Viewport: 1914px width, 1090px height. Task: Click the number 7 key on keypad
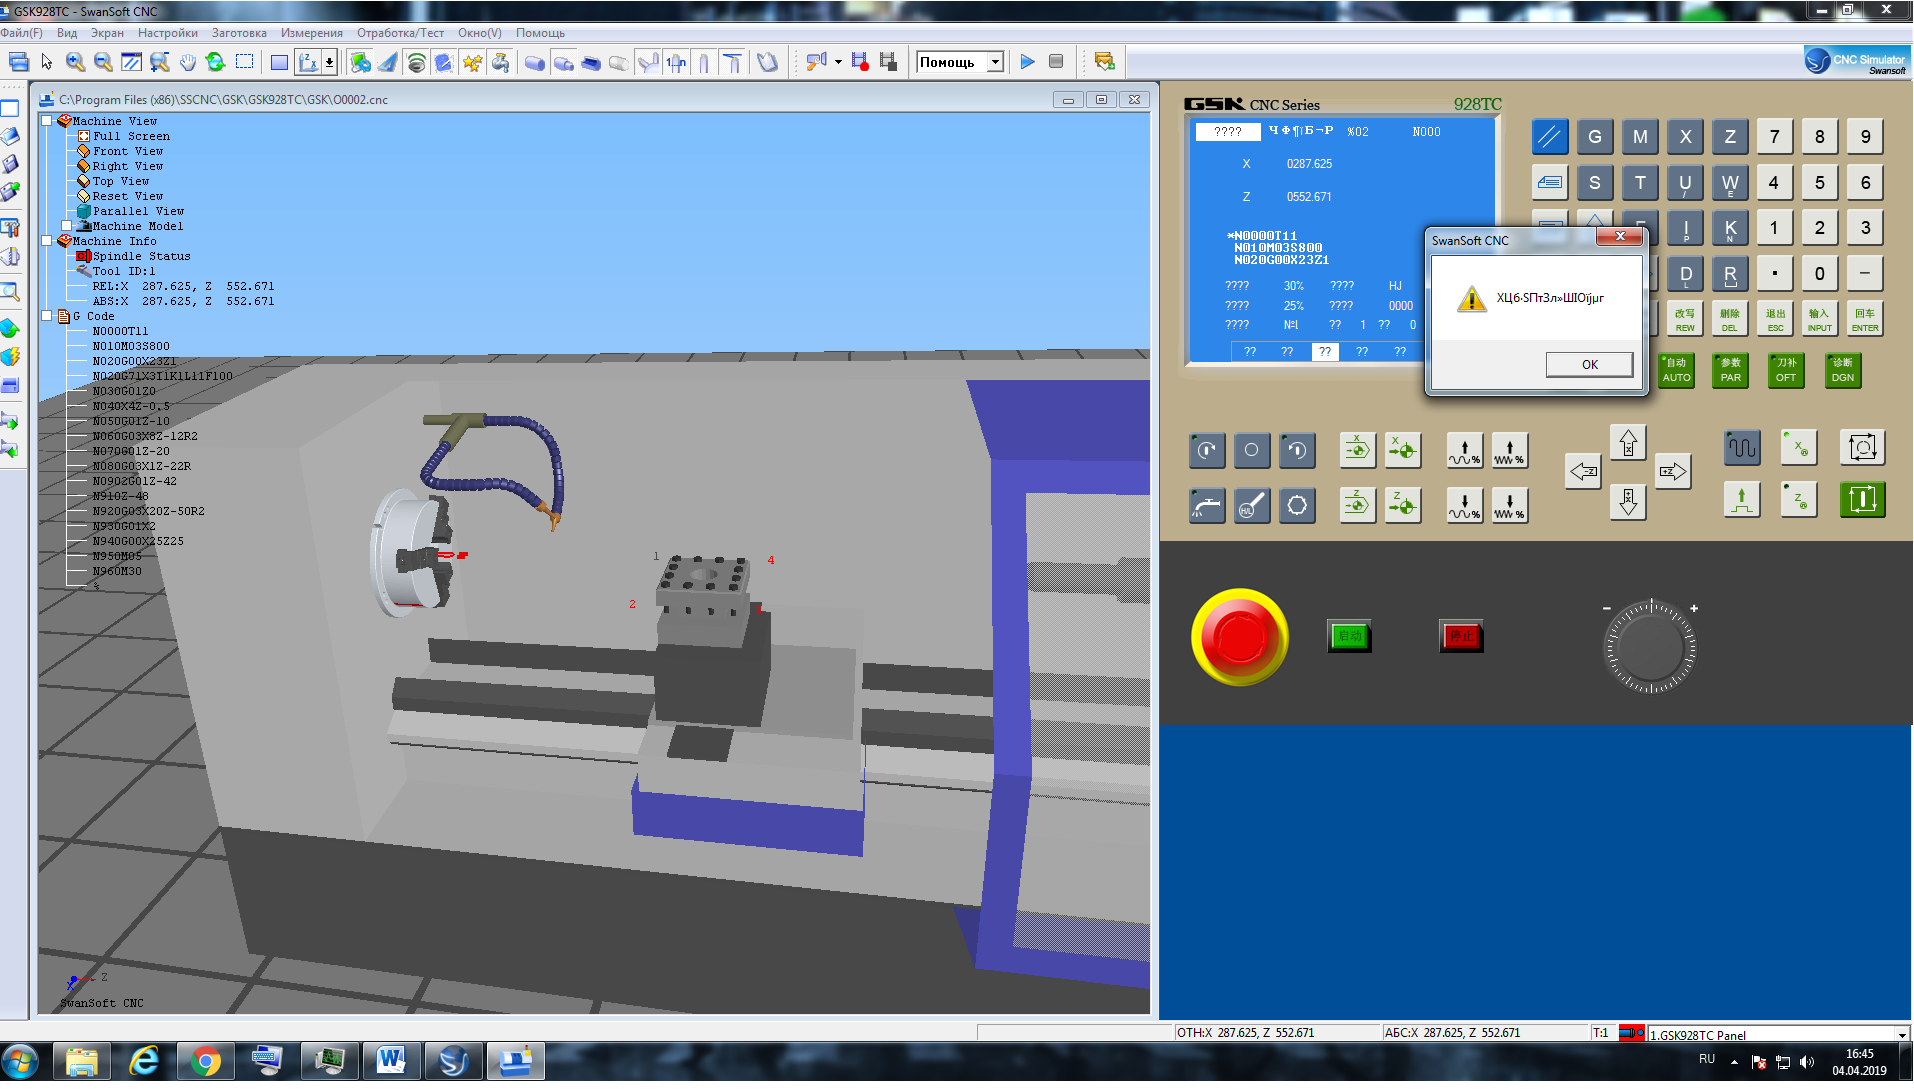tap(1775, 137)
